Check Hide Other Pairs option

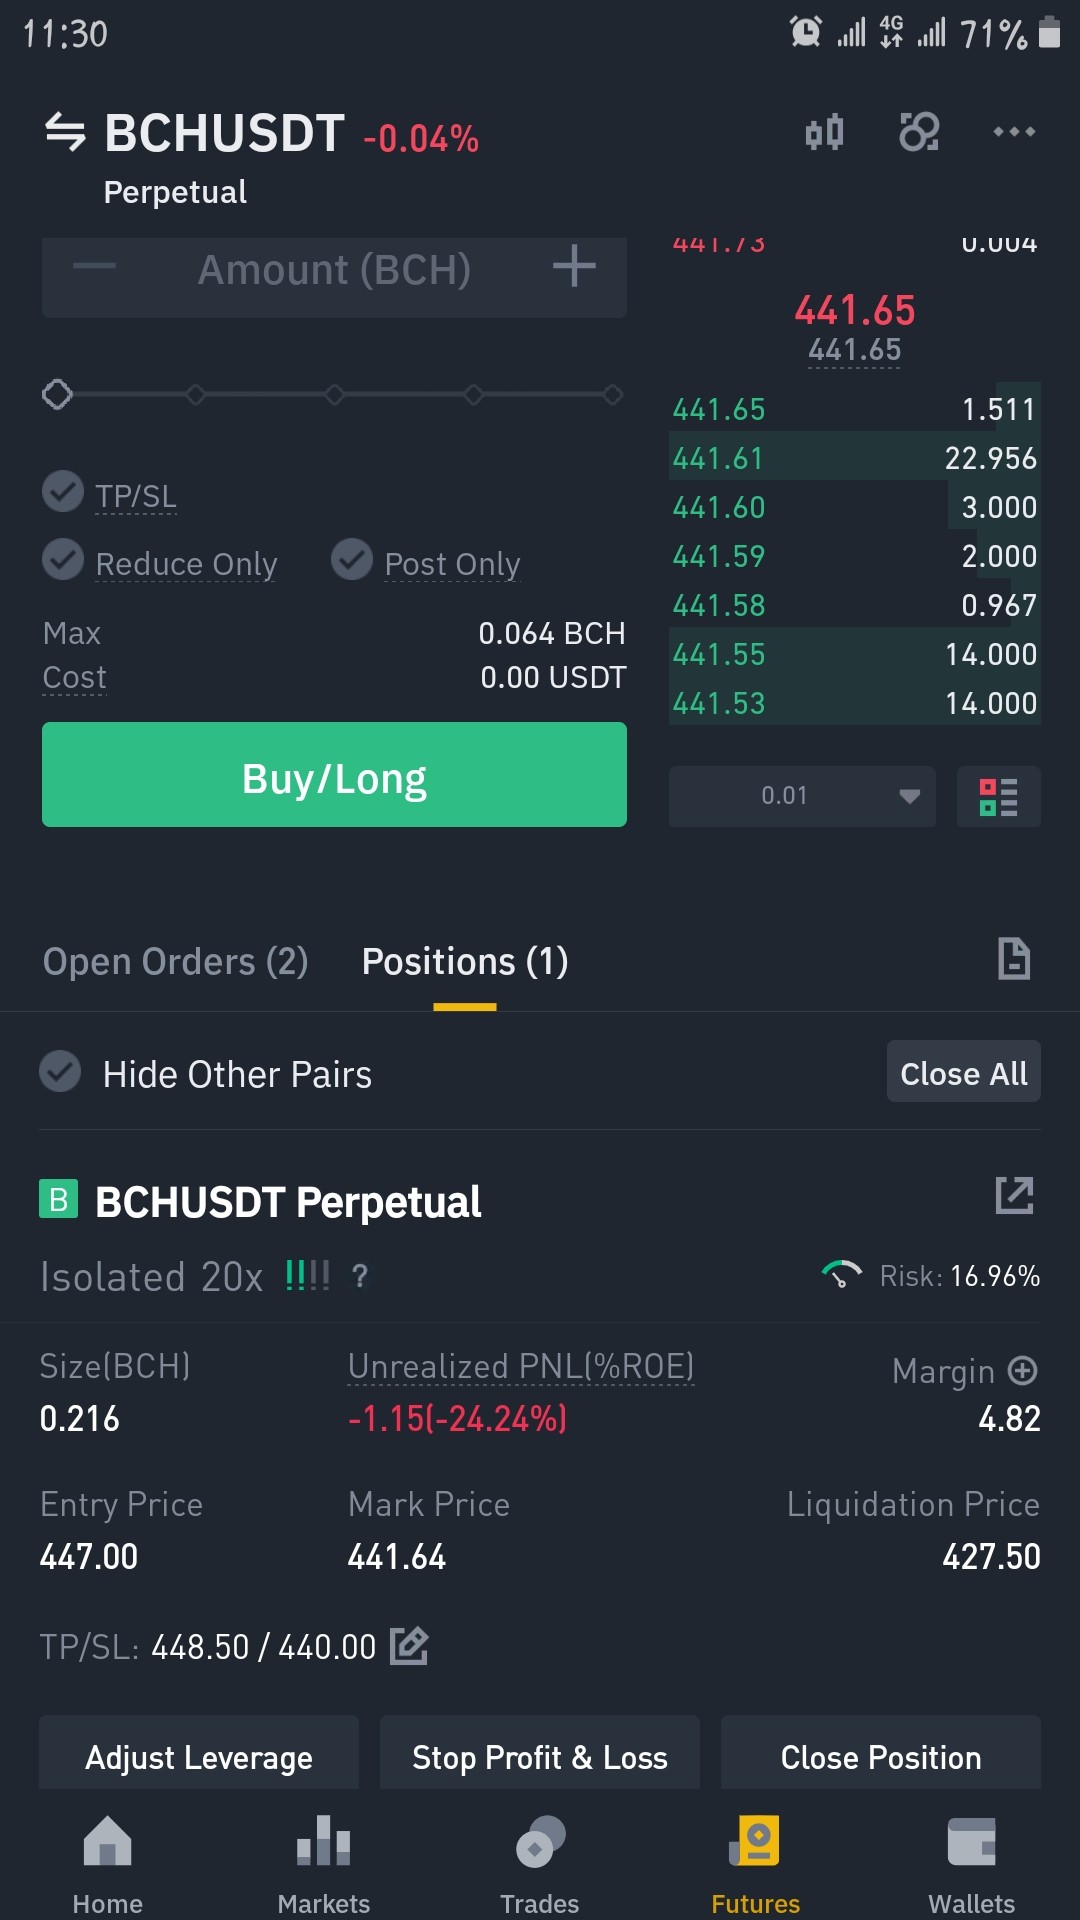(x=60, y=1071)
